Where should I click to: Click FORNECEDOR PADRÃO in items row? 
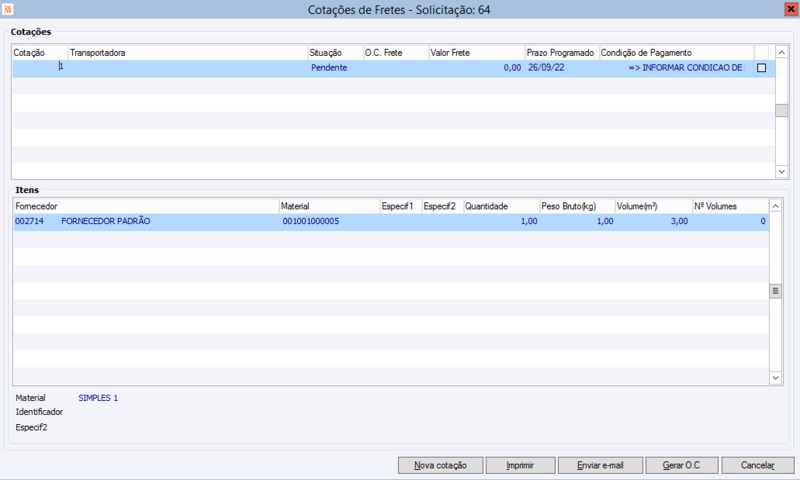(106, 221)
